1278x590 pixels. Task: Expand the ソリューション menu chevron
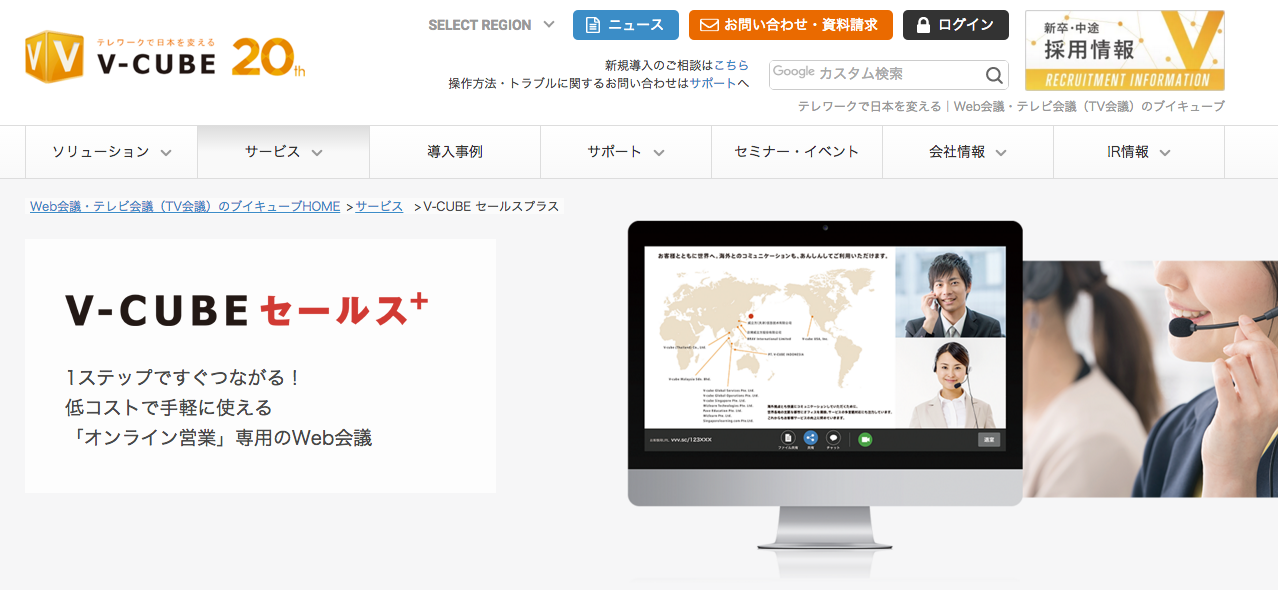166,153
